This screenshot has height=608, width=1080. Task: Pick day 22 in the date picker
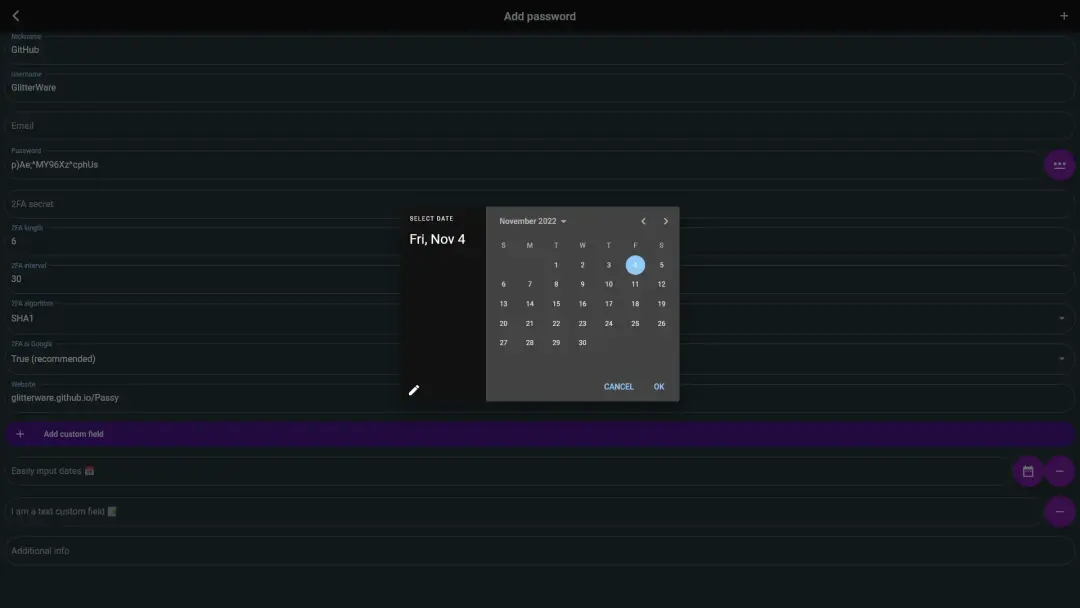556,324
